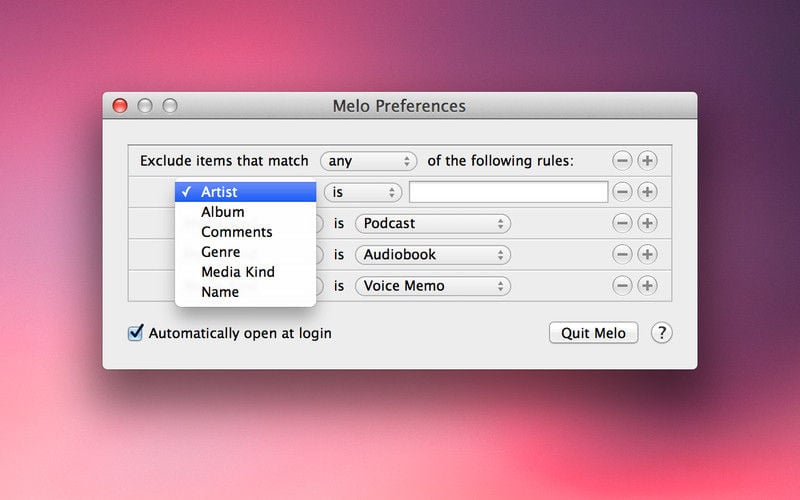Choose Comments from the popup menu
This screenshot has height=500, width=800.
point(245,232)
